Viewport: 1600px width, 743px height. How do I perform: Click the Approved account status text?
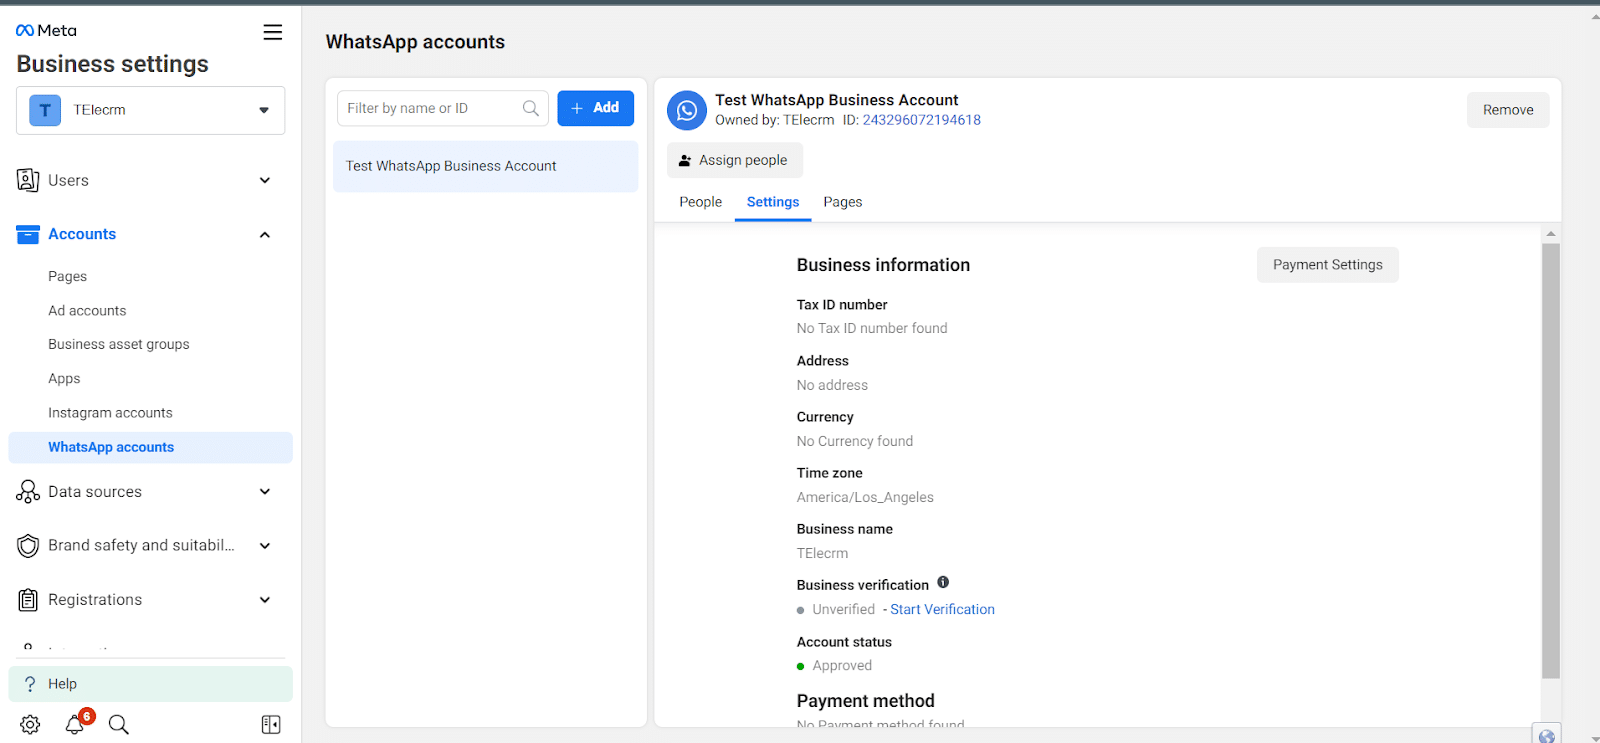(842, 666)
